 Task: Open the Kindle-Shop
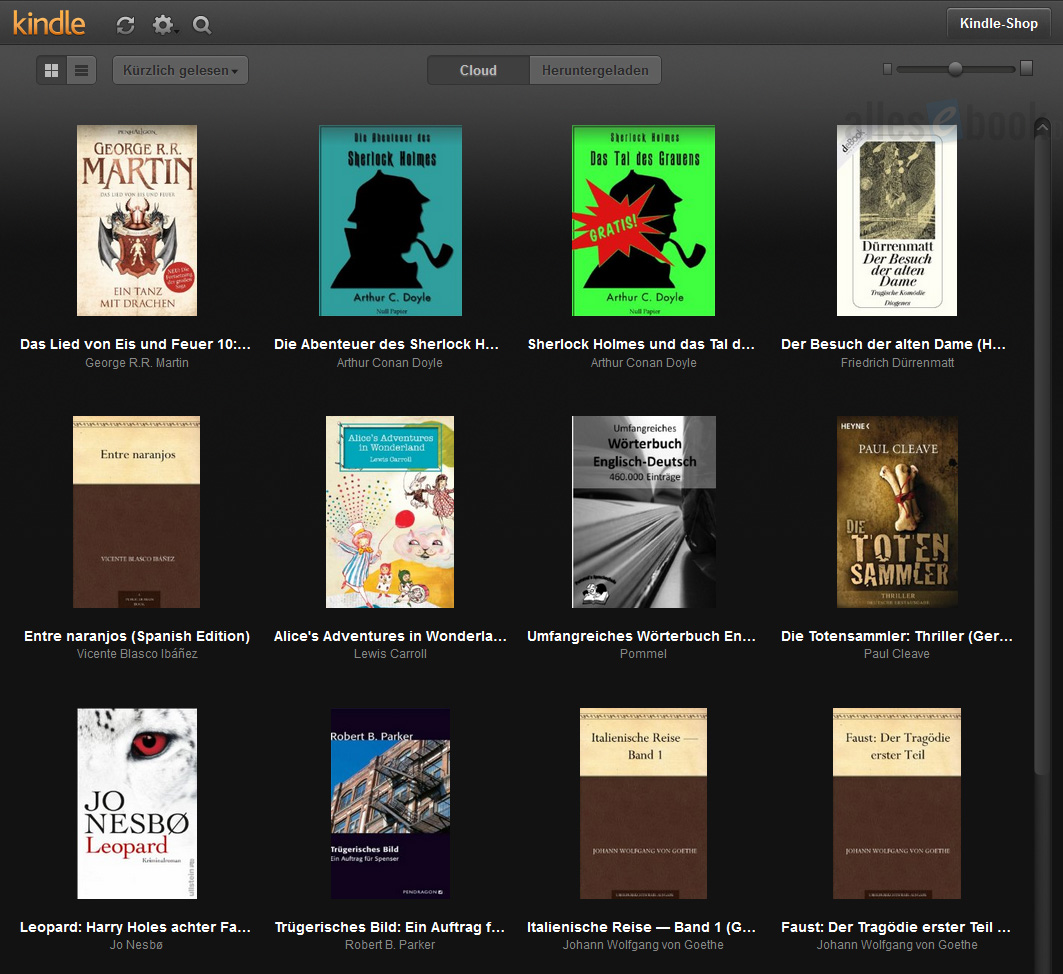[x=999, y=23]
